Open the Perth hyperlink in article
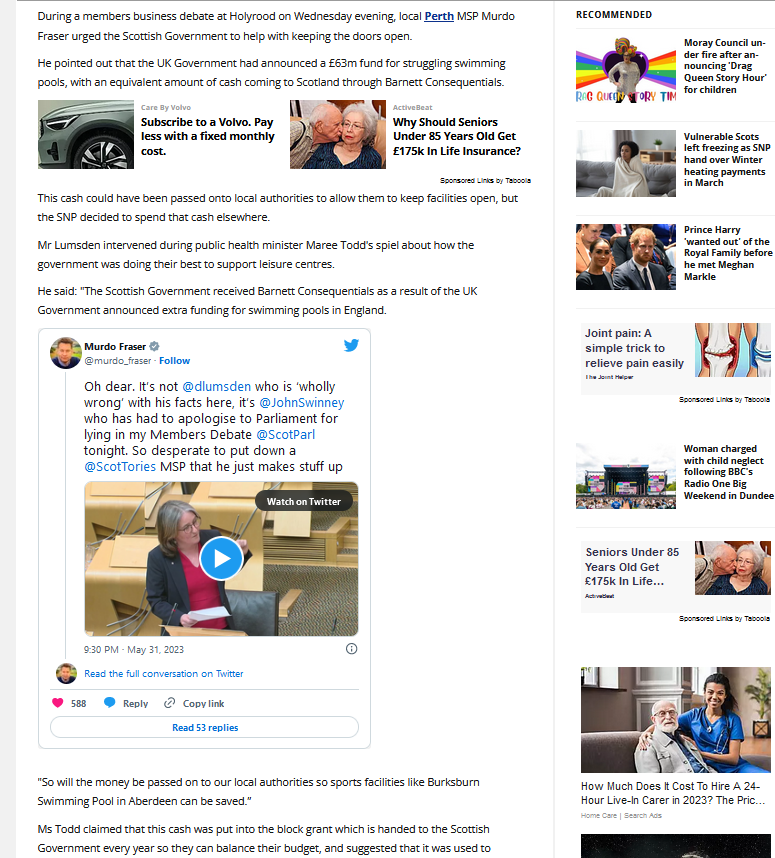Screen dimensions: 775x858 point(439,16)
